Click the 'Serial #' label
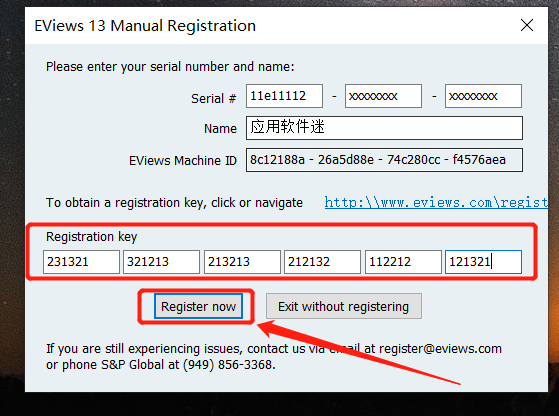 214,98
